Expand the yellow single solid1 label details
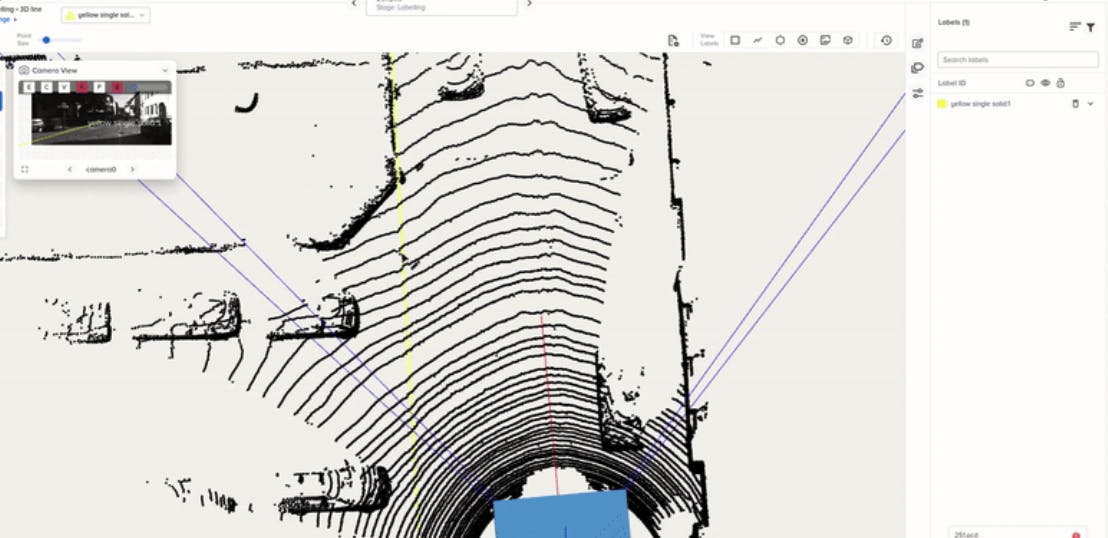The width and height of the screenshot is (1108, 538). tap(1090, 104)
